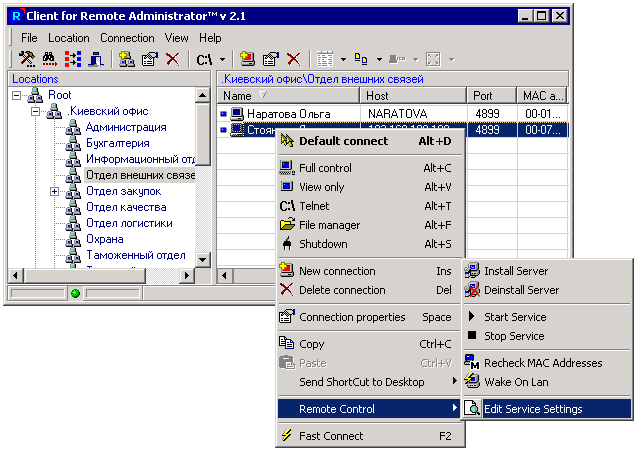Choose Full control from context menu
This screenshot has height=451, width=638.
click(370, 168)
